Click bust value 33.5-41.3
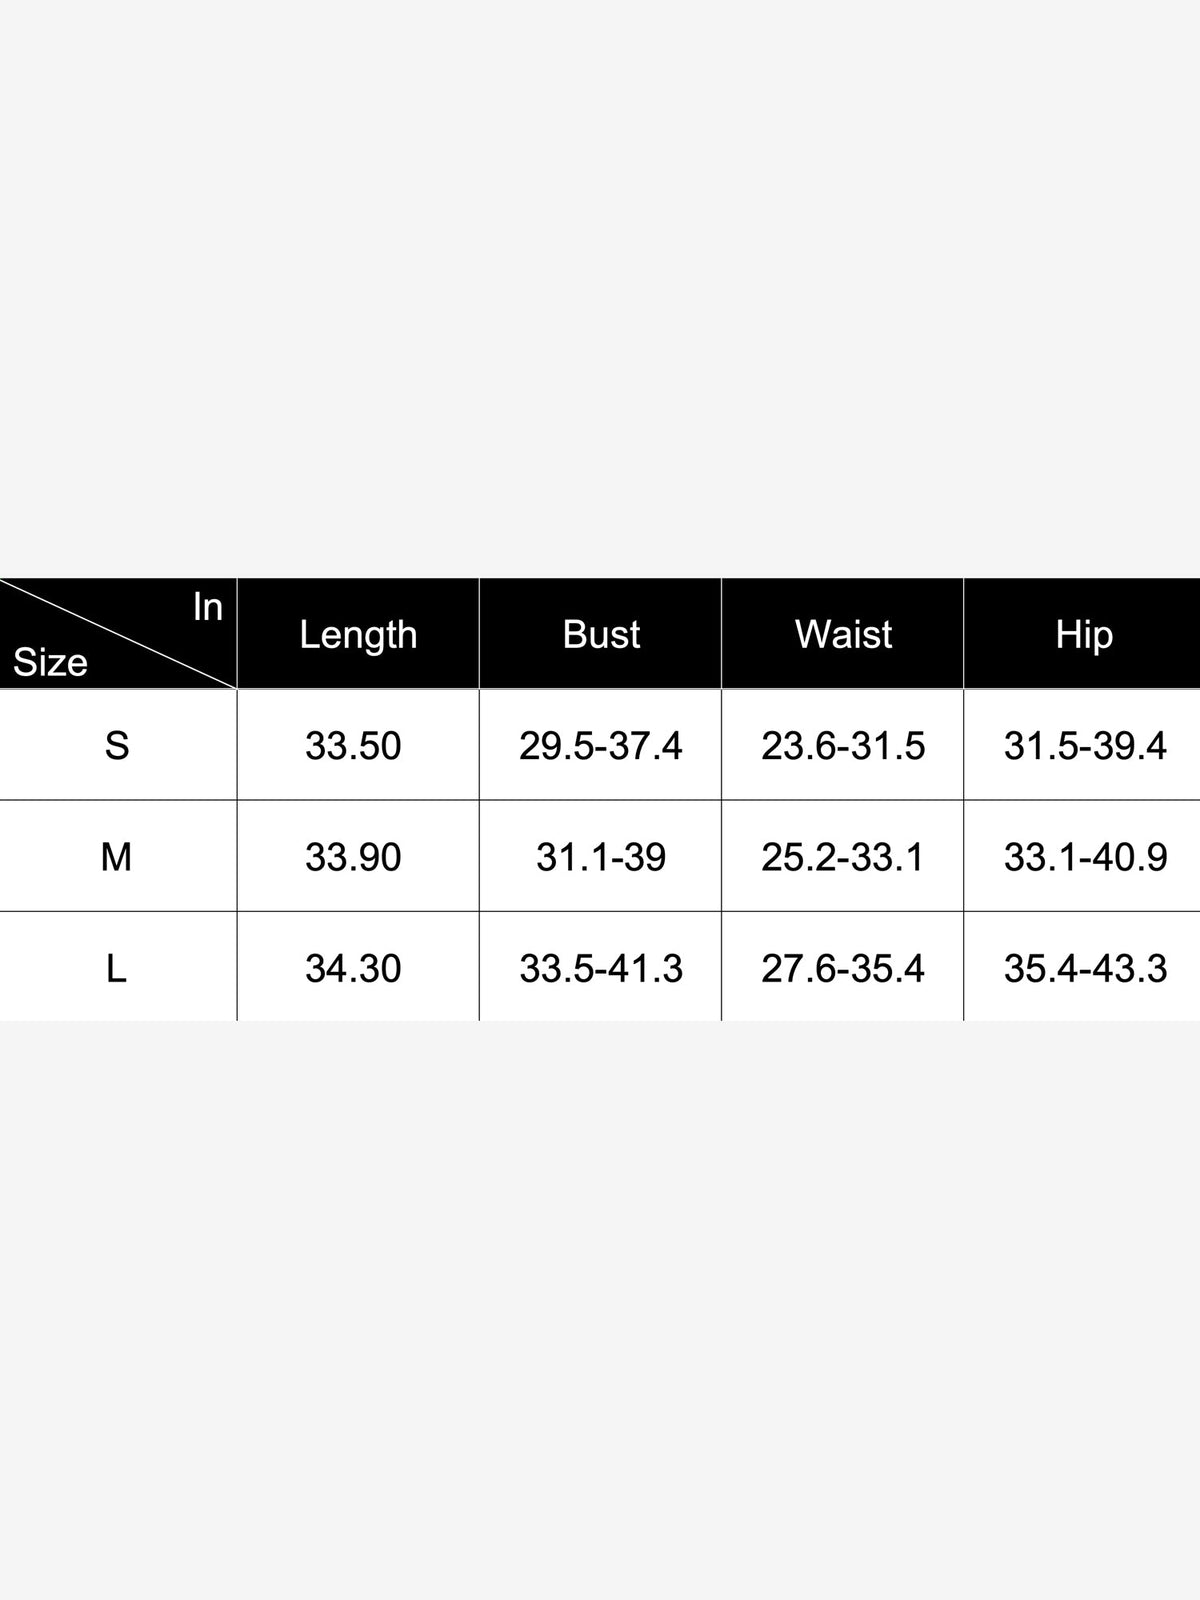Image resolution: width=1200 pixels, height=1600 pixels. coord(600,968)
